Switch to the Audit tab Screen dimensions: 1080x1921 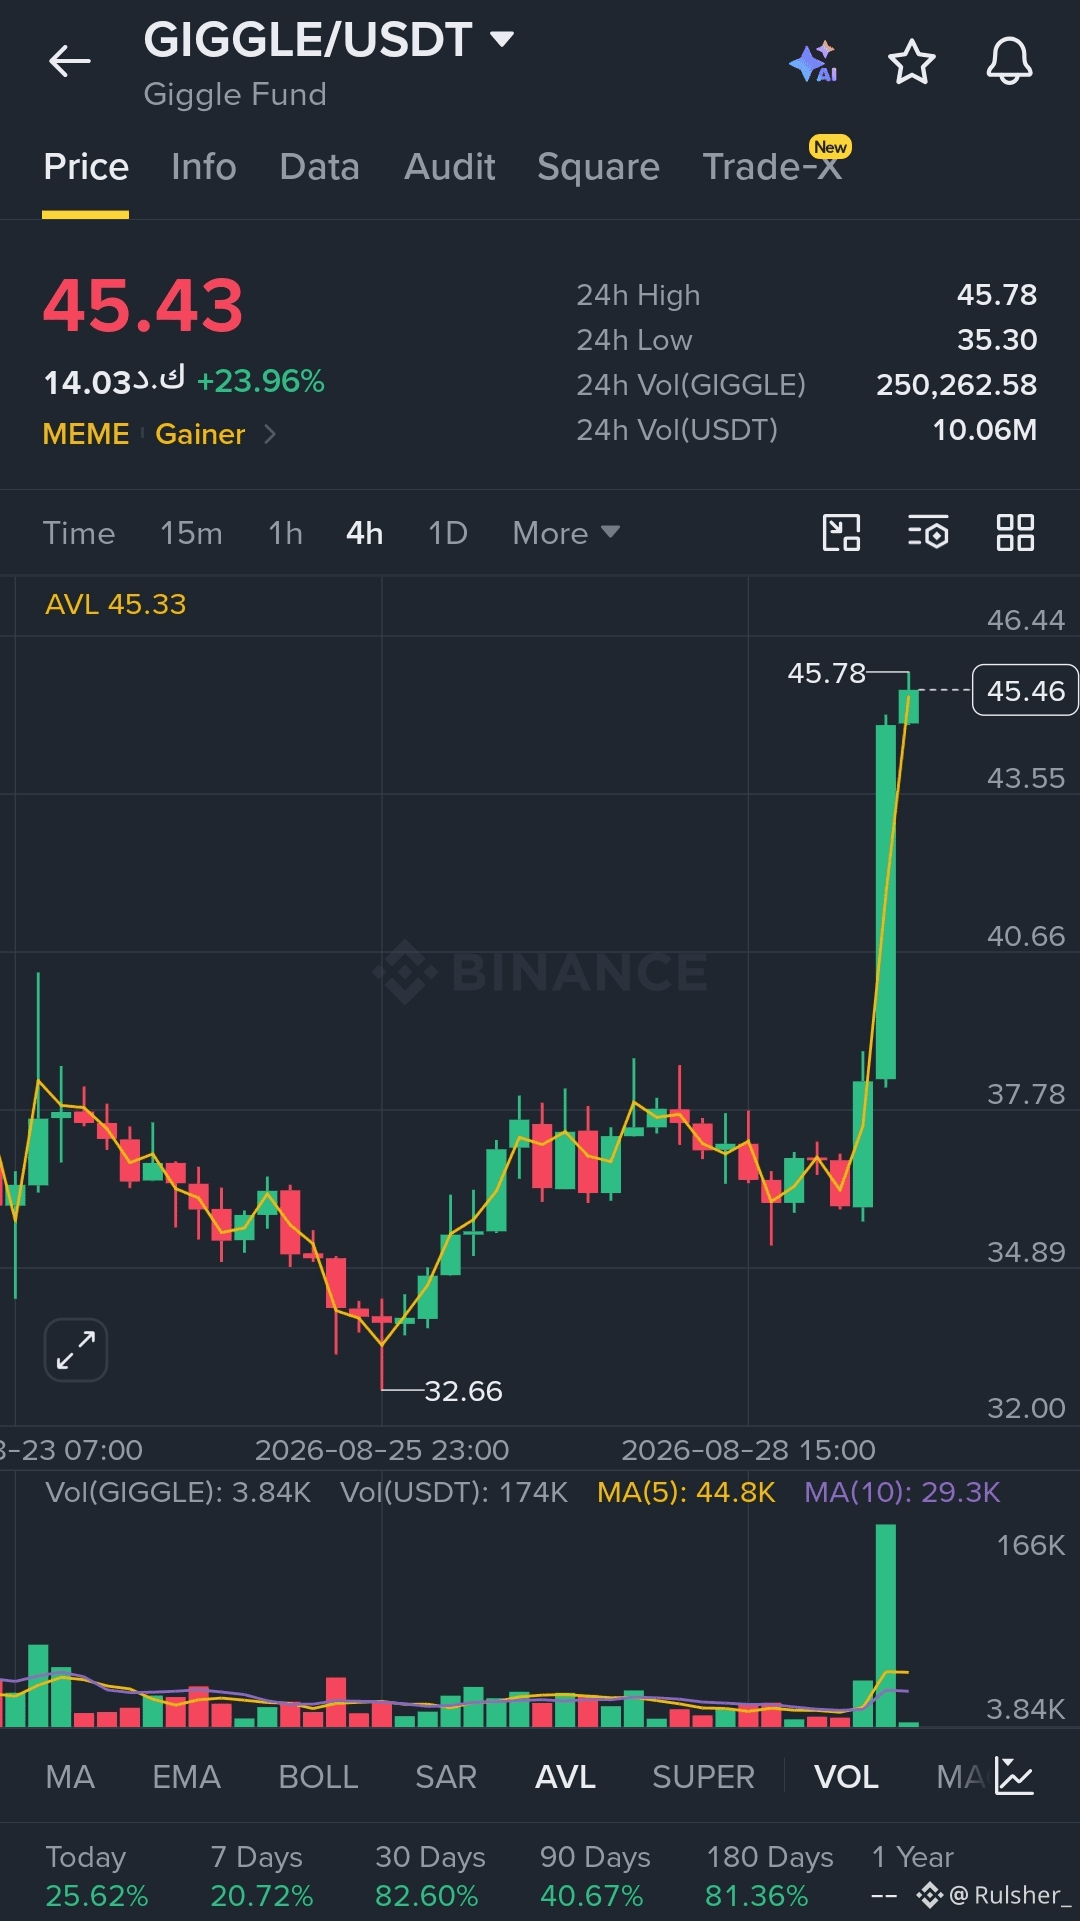450,167
